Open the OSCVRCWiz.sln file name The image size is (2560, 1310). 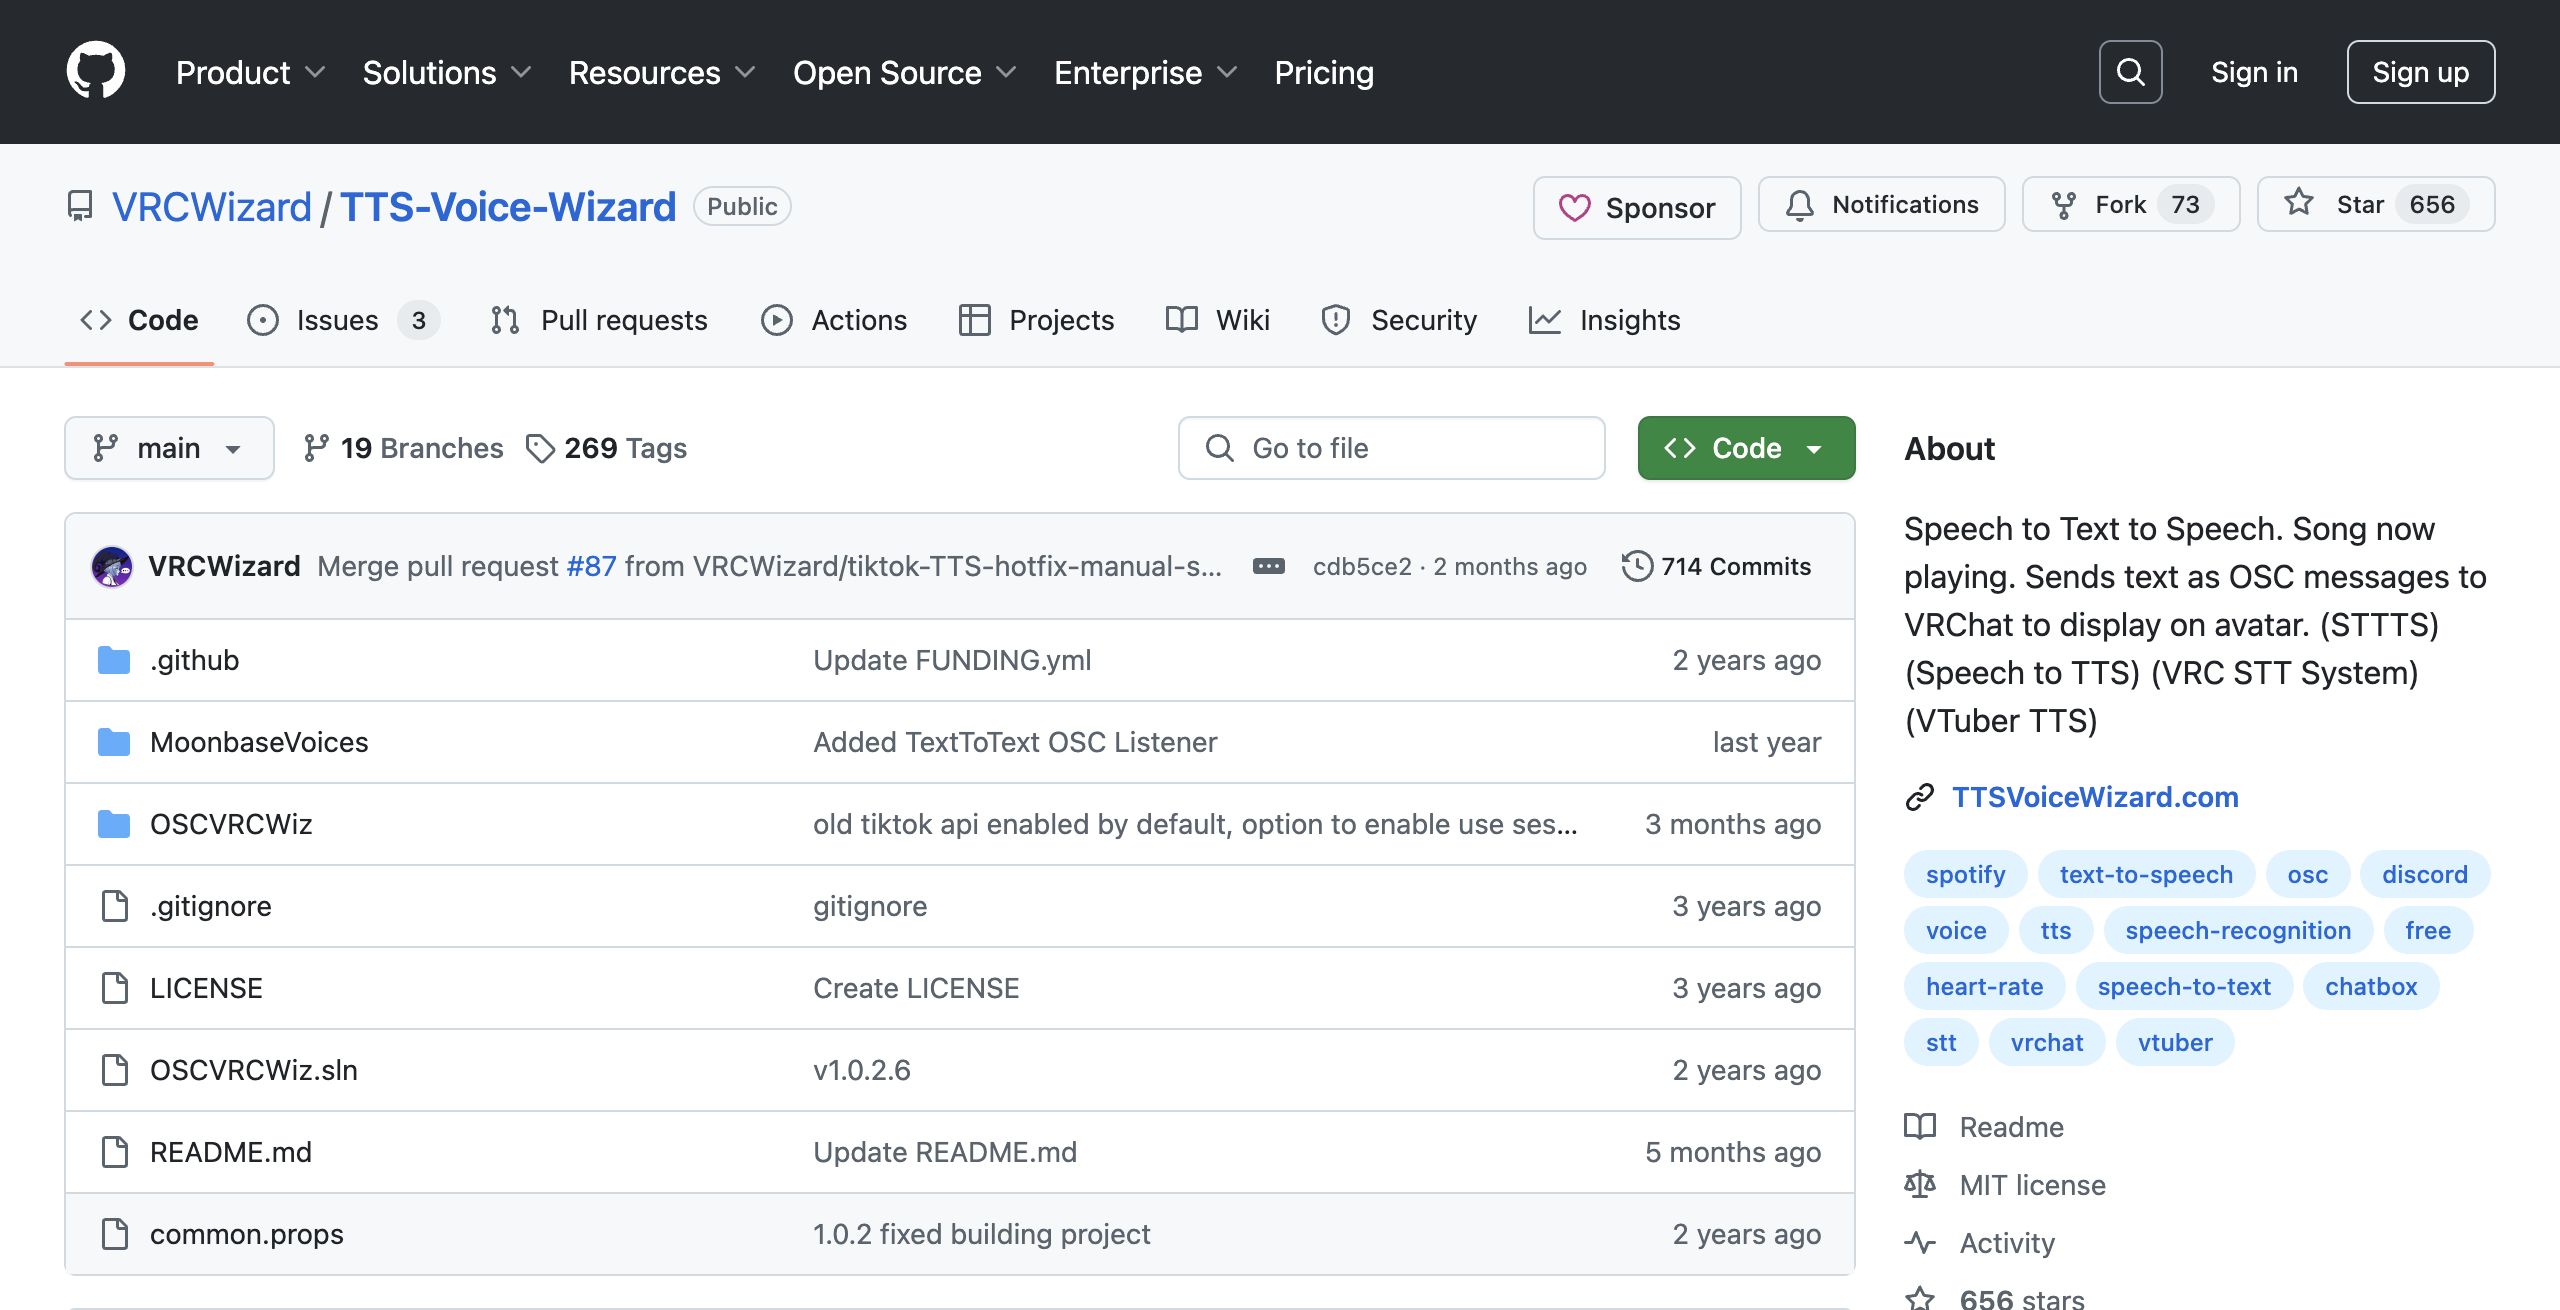(x=254, y=1070)
